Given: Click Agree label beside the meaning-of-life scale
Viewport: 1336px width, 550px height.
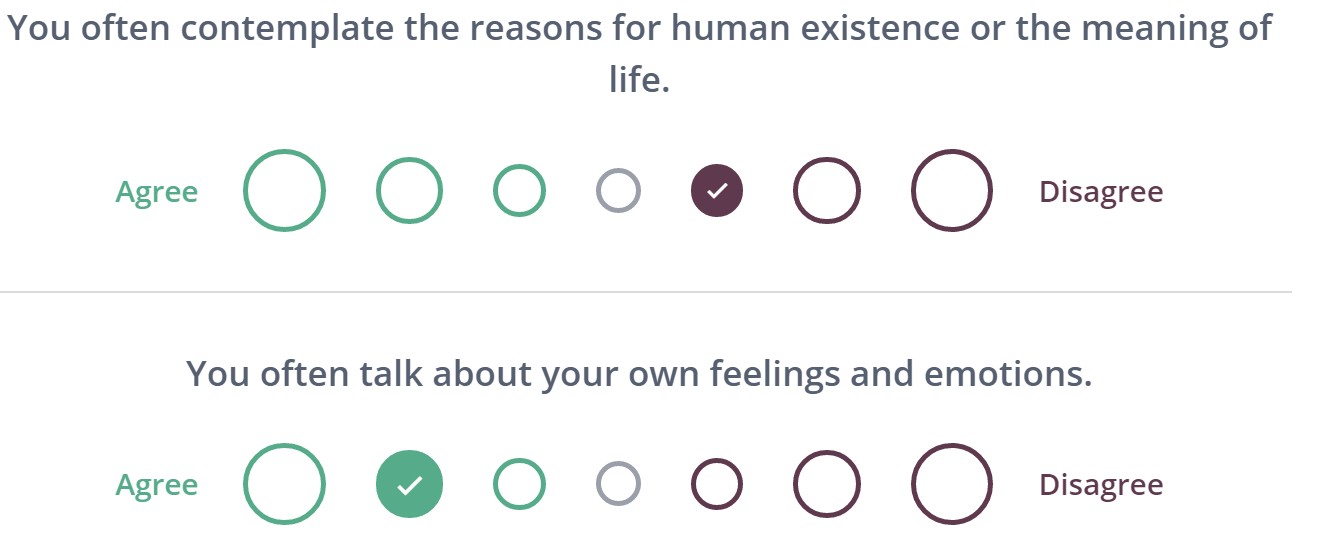Looking at the screenshot, I should click(x=157, y=191).
